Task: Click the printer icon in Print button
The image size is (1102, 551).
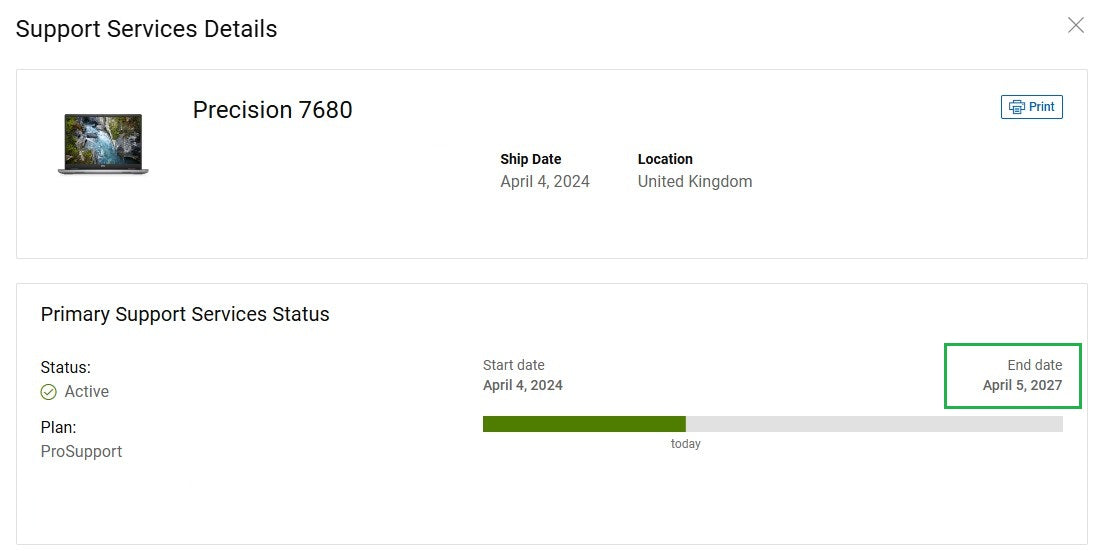Action: tap(1016, 107)
